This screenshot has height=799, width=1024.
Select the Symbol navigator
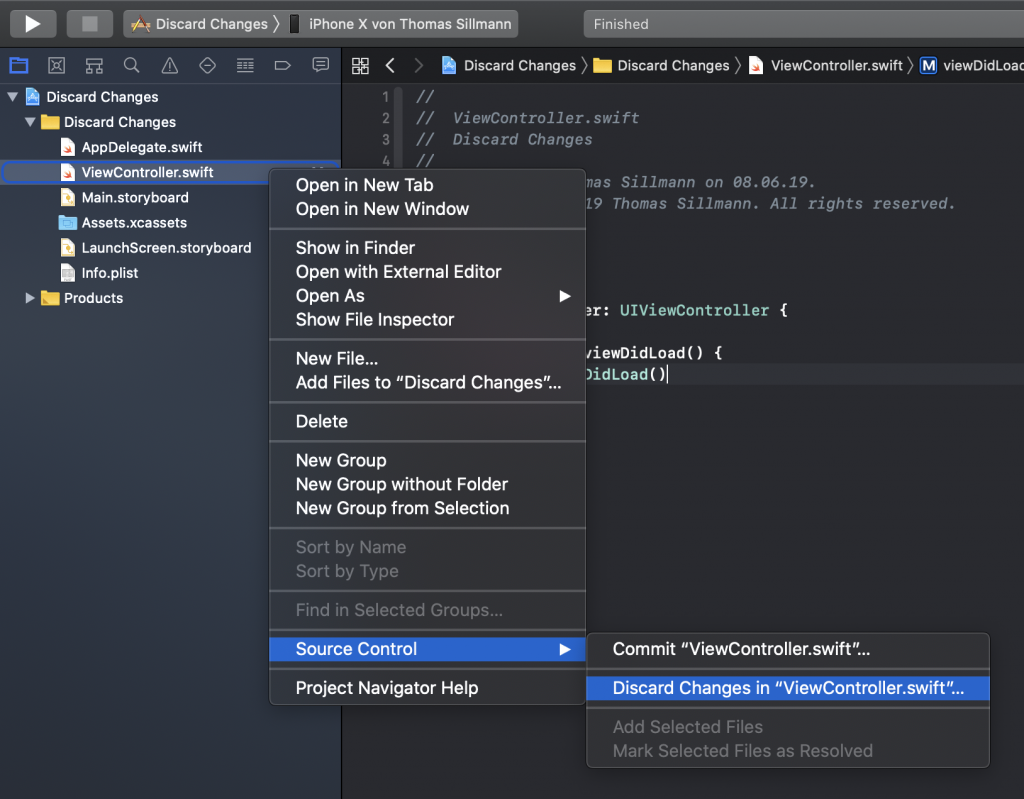pyautogui.click(x=94, y=65)
